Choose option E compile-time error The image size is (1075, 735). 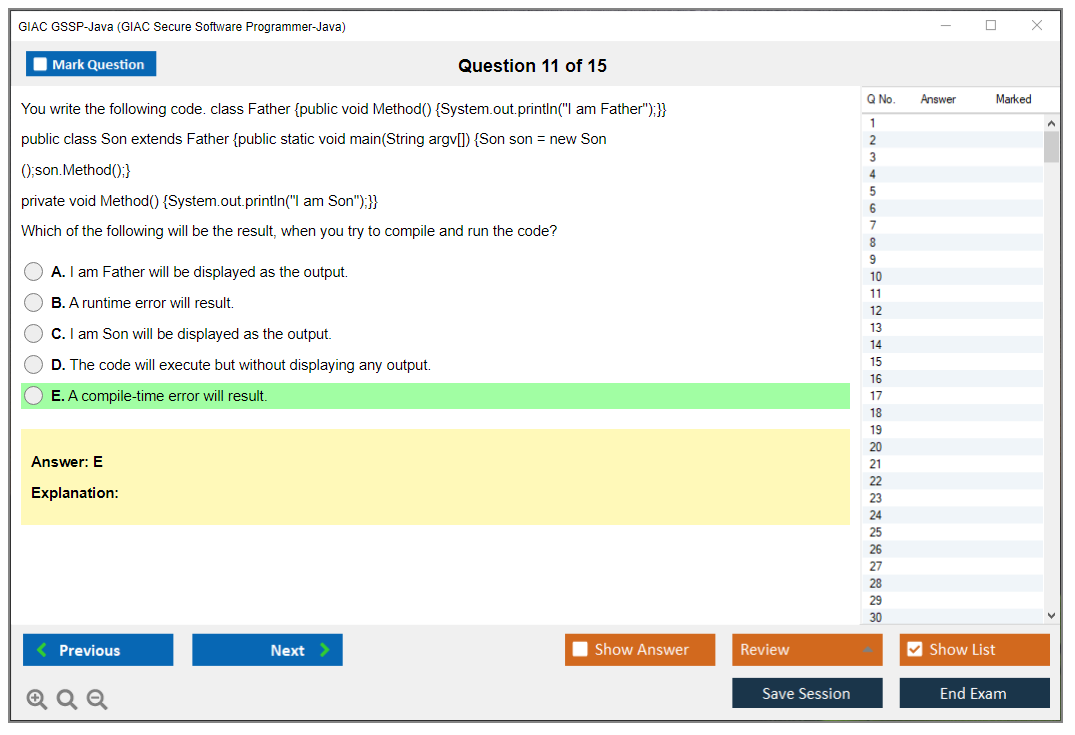[34, 396]
